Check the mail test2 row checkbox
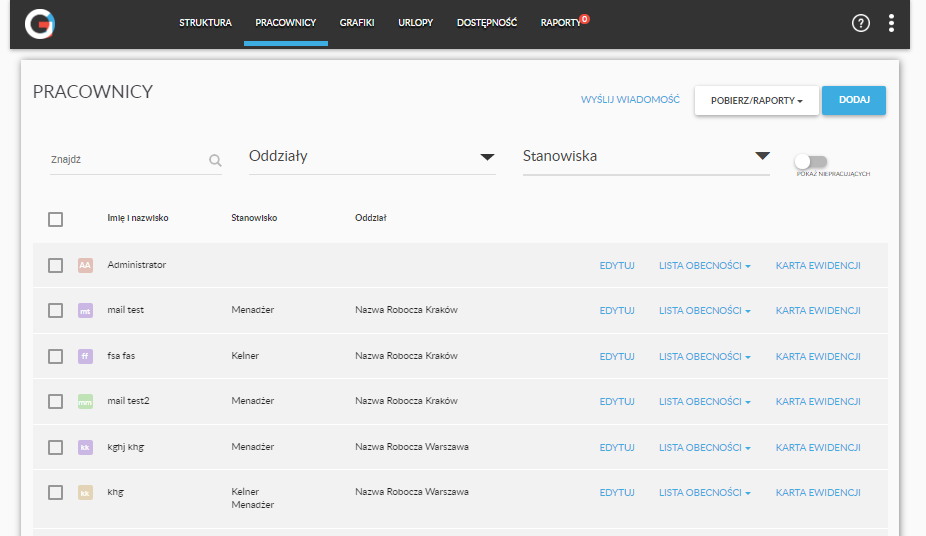 (x=56, y=401)
